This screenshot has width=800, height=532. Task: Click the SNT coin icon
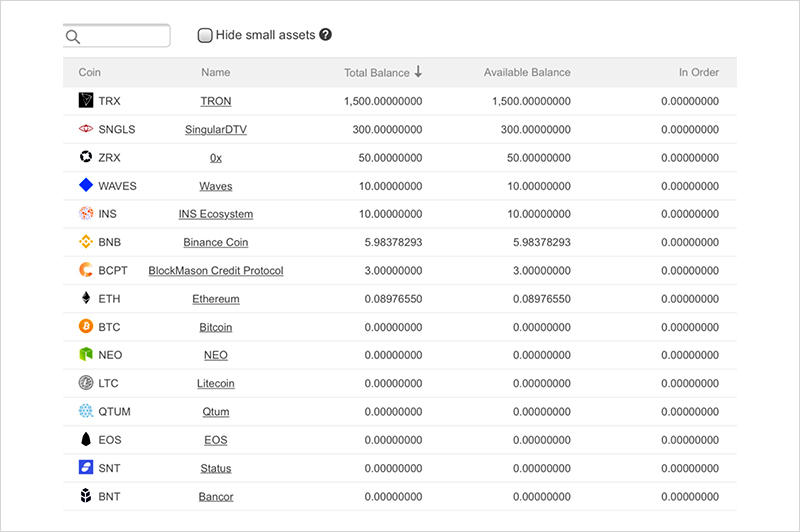click(86, 467)
